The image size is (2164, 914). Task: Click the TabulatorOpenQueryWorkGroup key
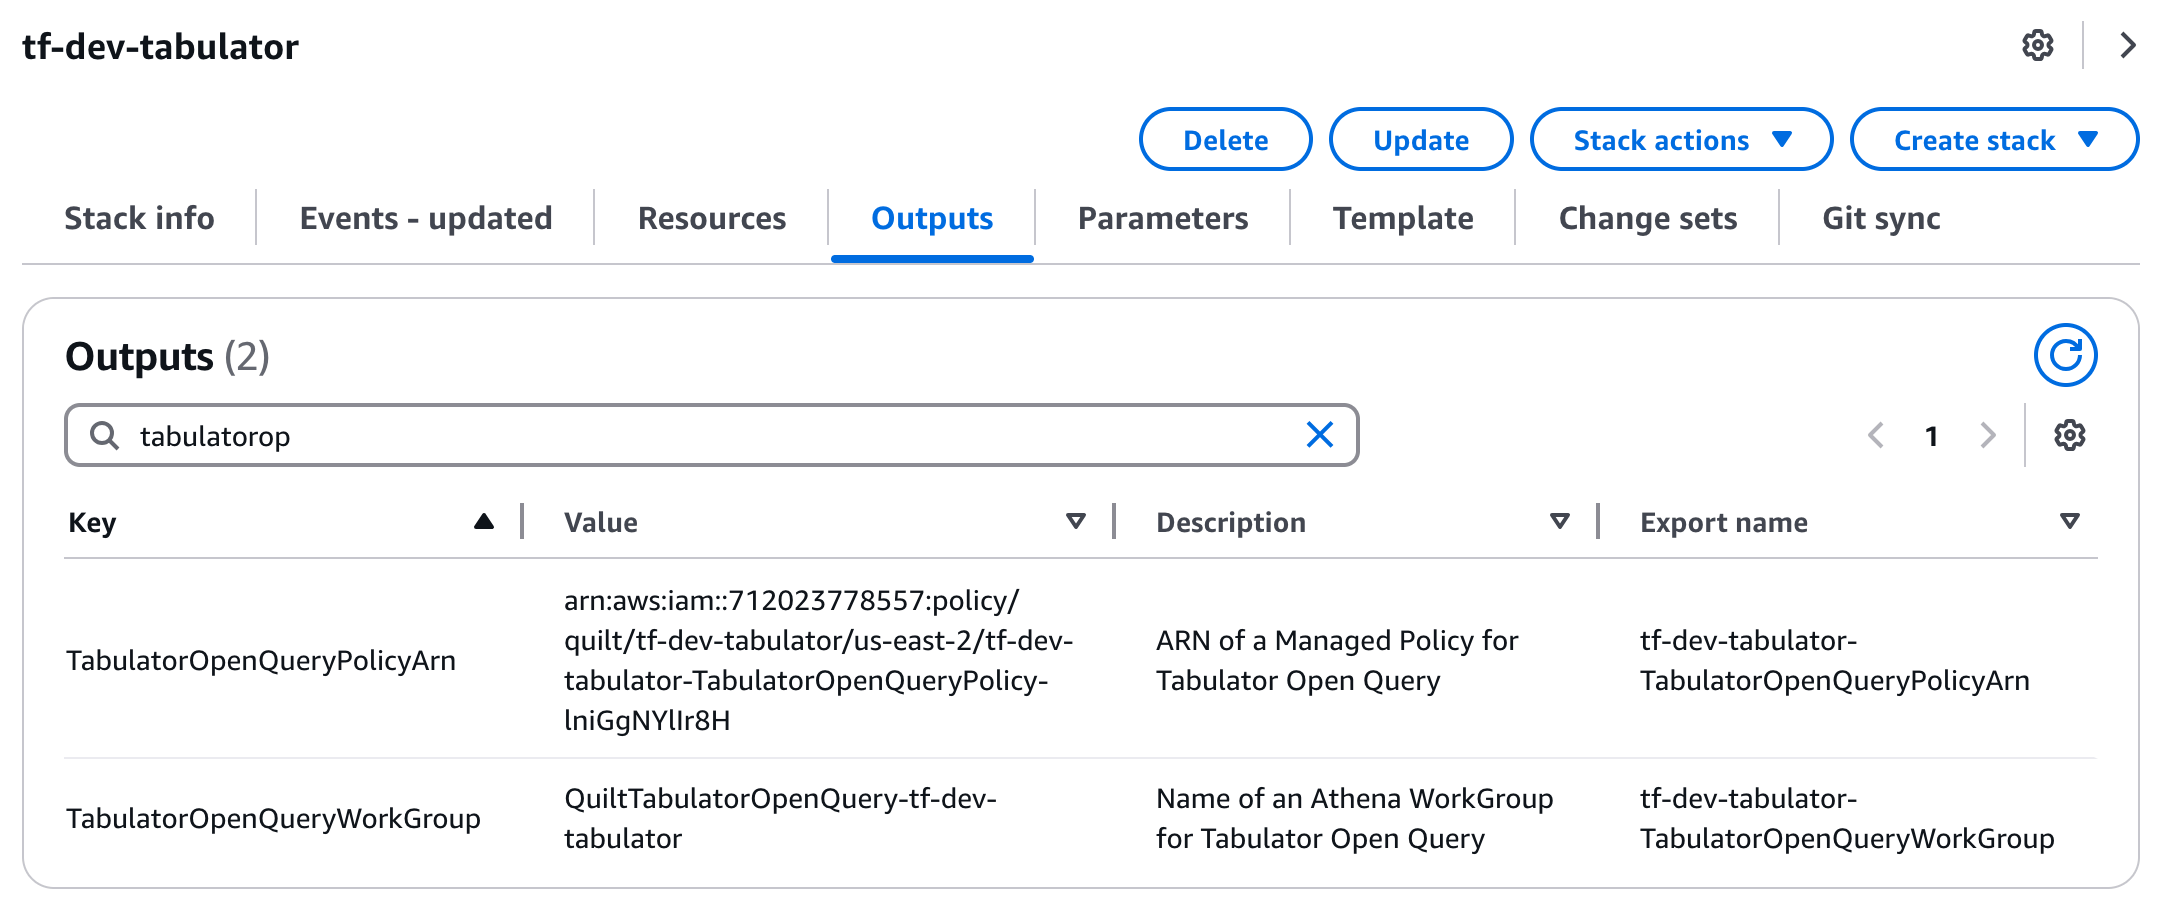click(x=273, y=818)
